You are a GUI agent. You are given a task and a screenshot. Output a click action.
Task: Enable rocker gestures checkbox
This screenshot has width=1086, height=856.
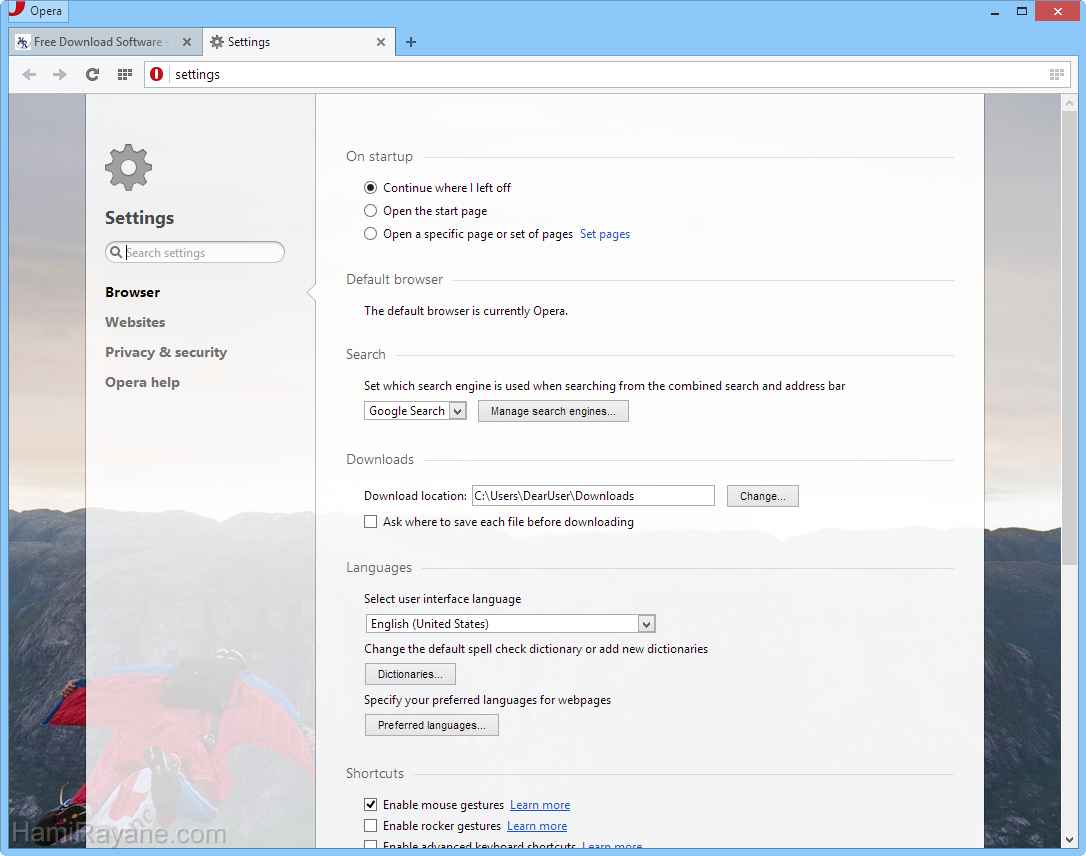pyautogui.click(x=371, y=826)
